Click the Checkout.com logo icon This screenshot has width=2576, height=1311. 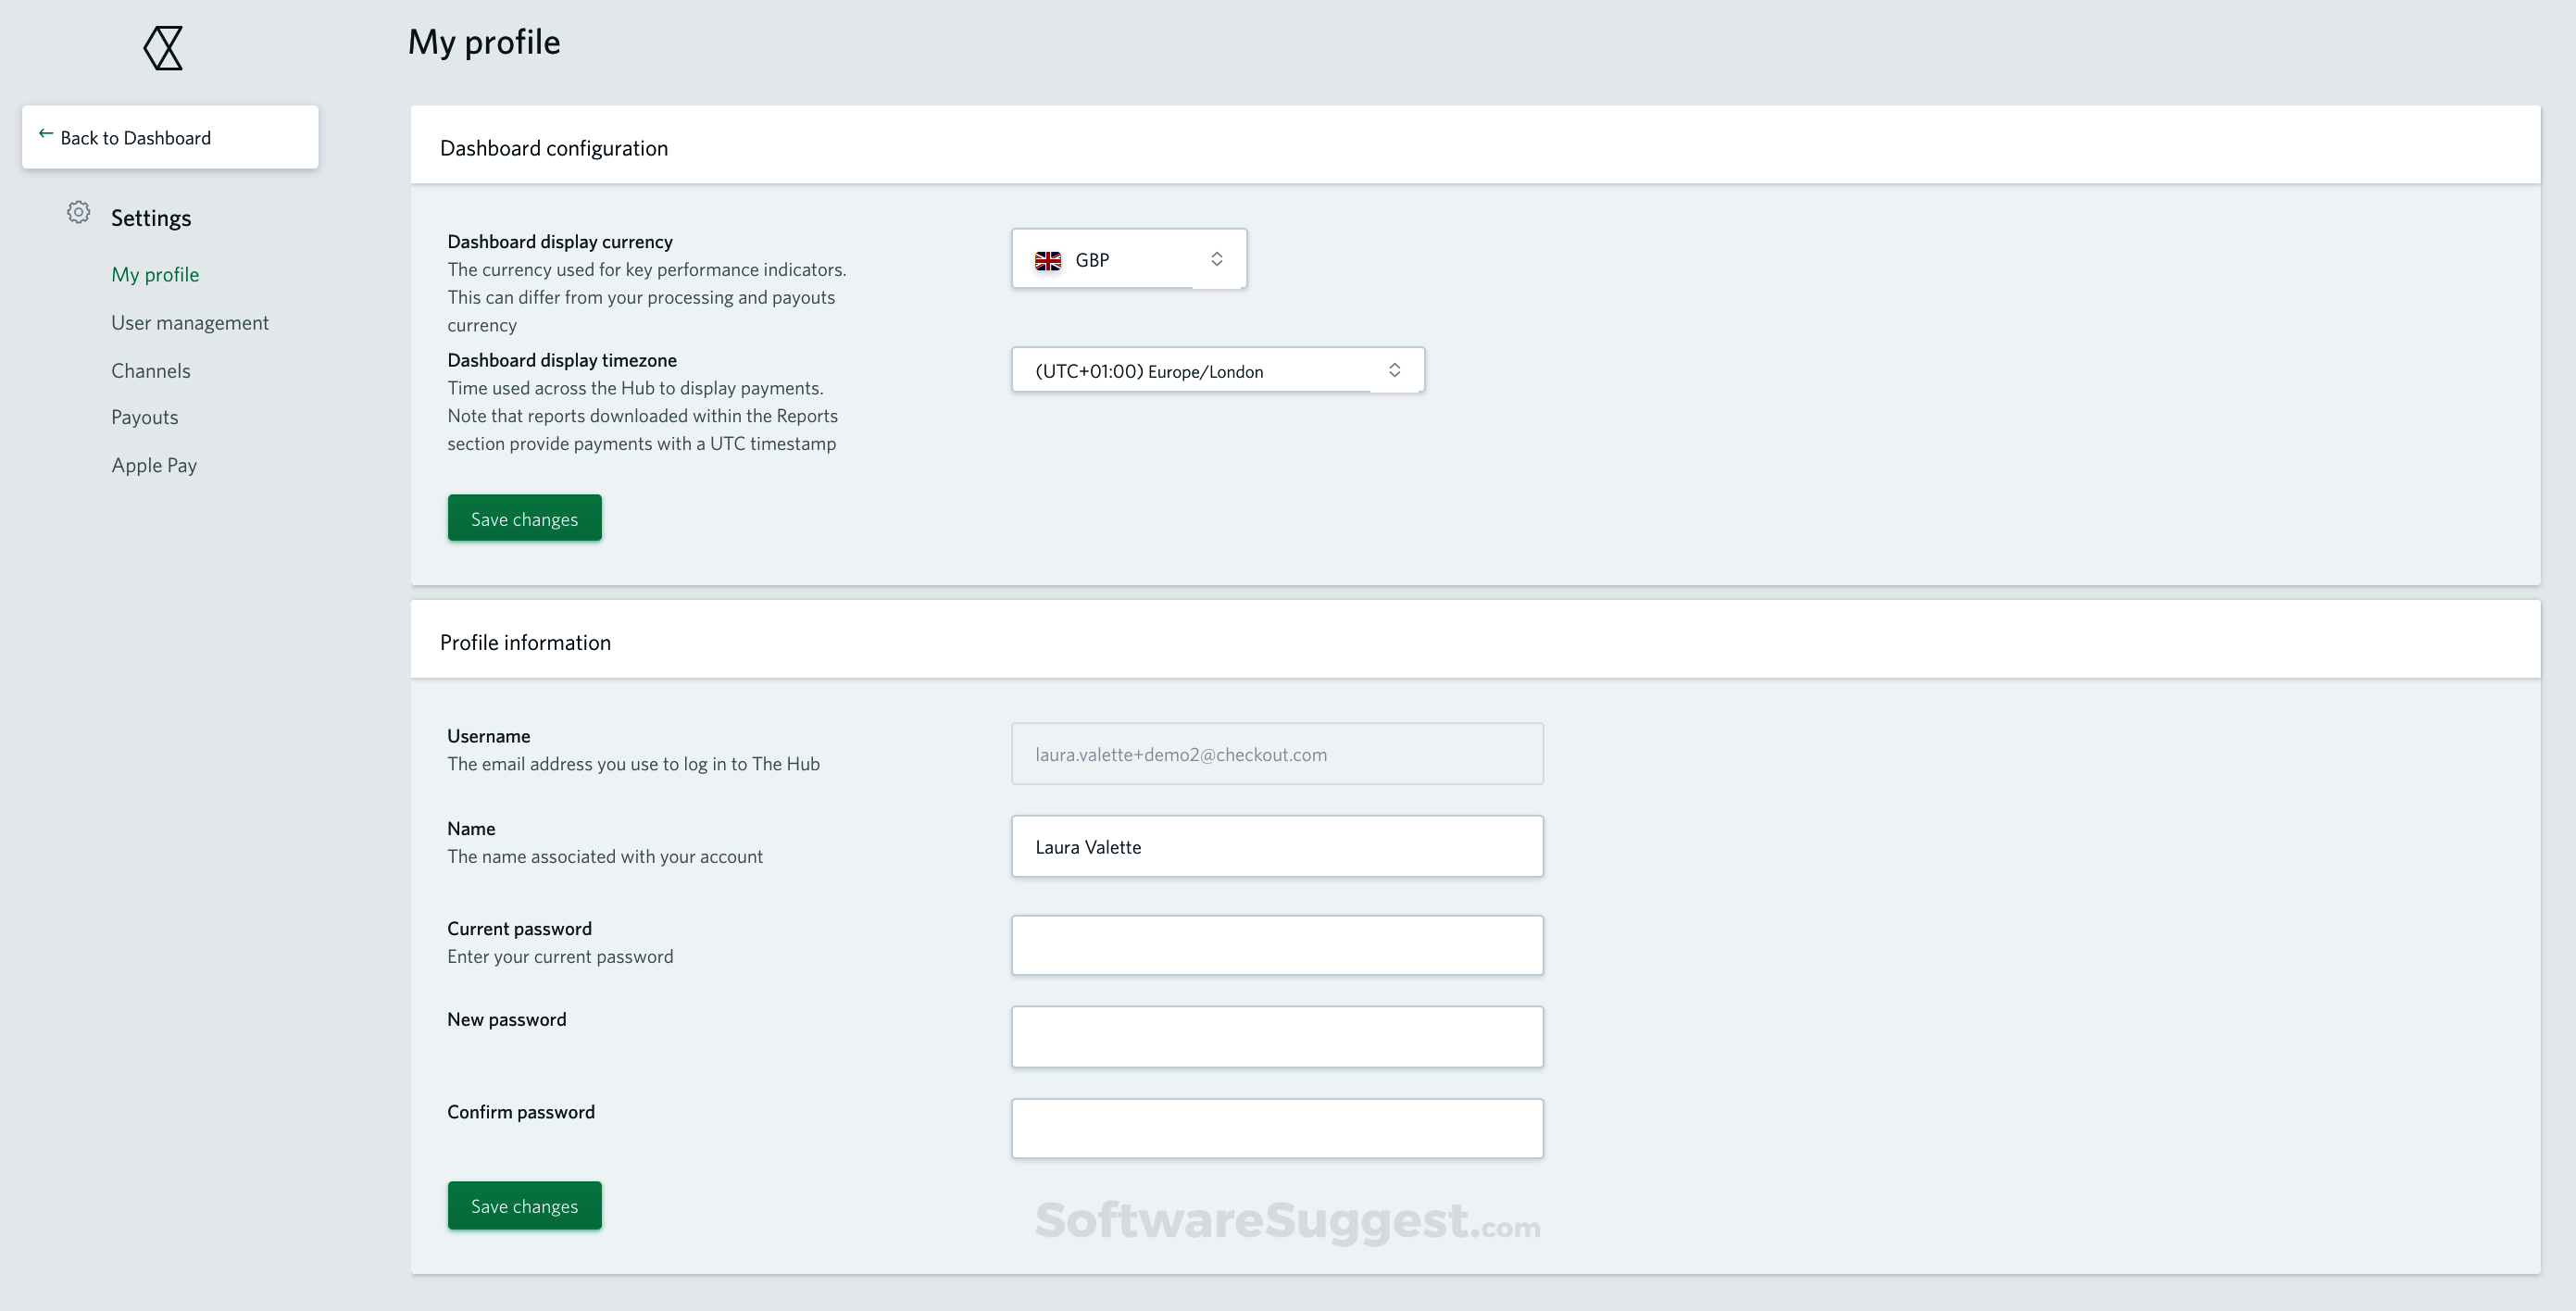pyautogui.click(x=161, y=47)
